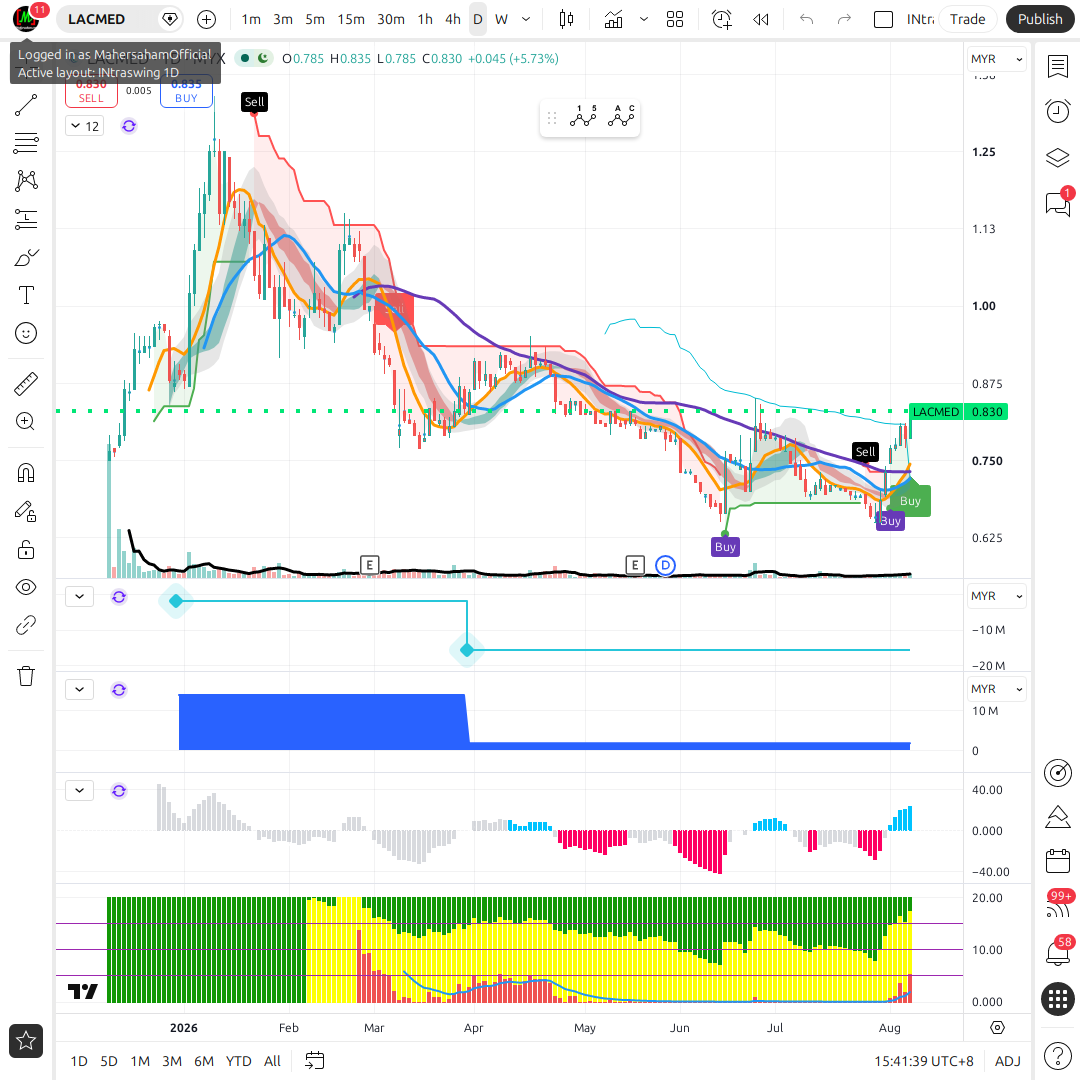Open the Trade panel button
The height and width of the screenshot is (1080, 1080).
pyautogui.click(x=967, y=19)
